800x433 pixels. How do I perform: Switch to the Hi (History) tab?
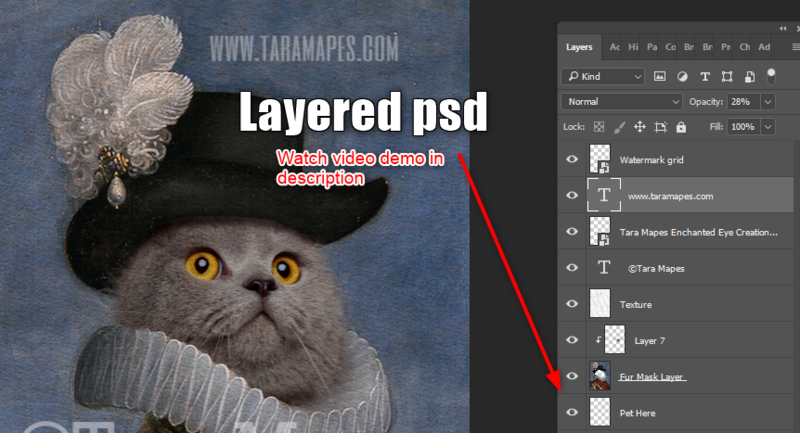pyautogui.click(x=633, y=47)
